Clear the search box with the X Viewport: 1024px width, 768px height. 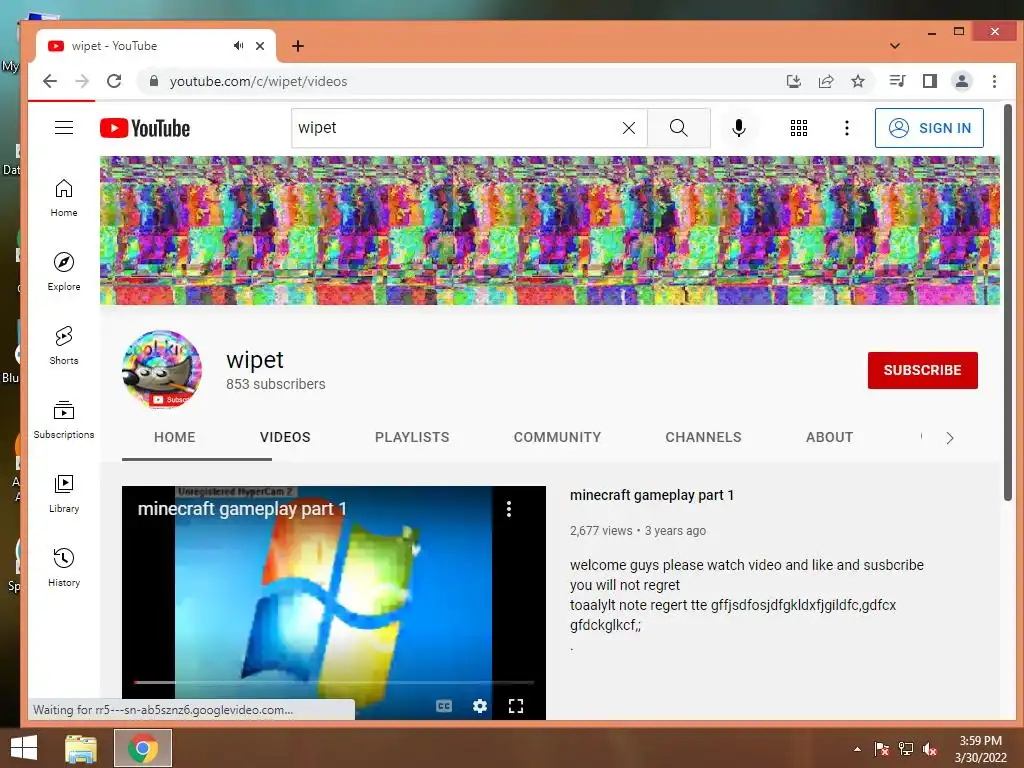[629, 128]
